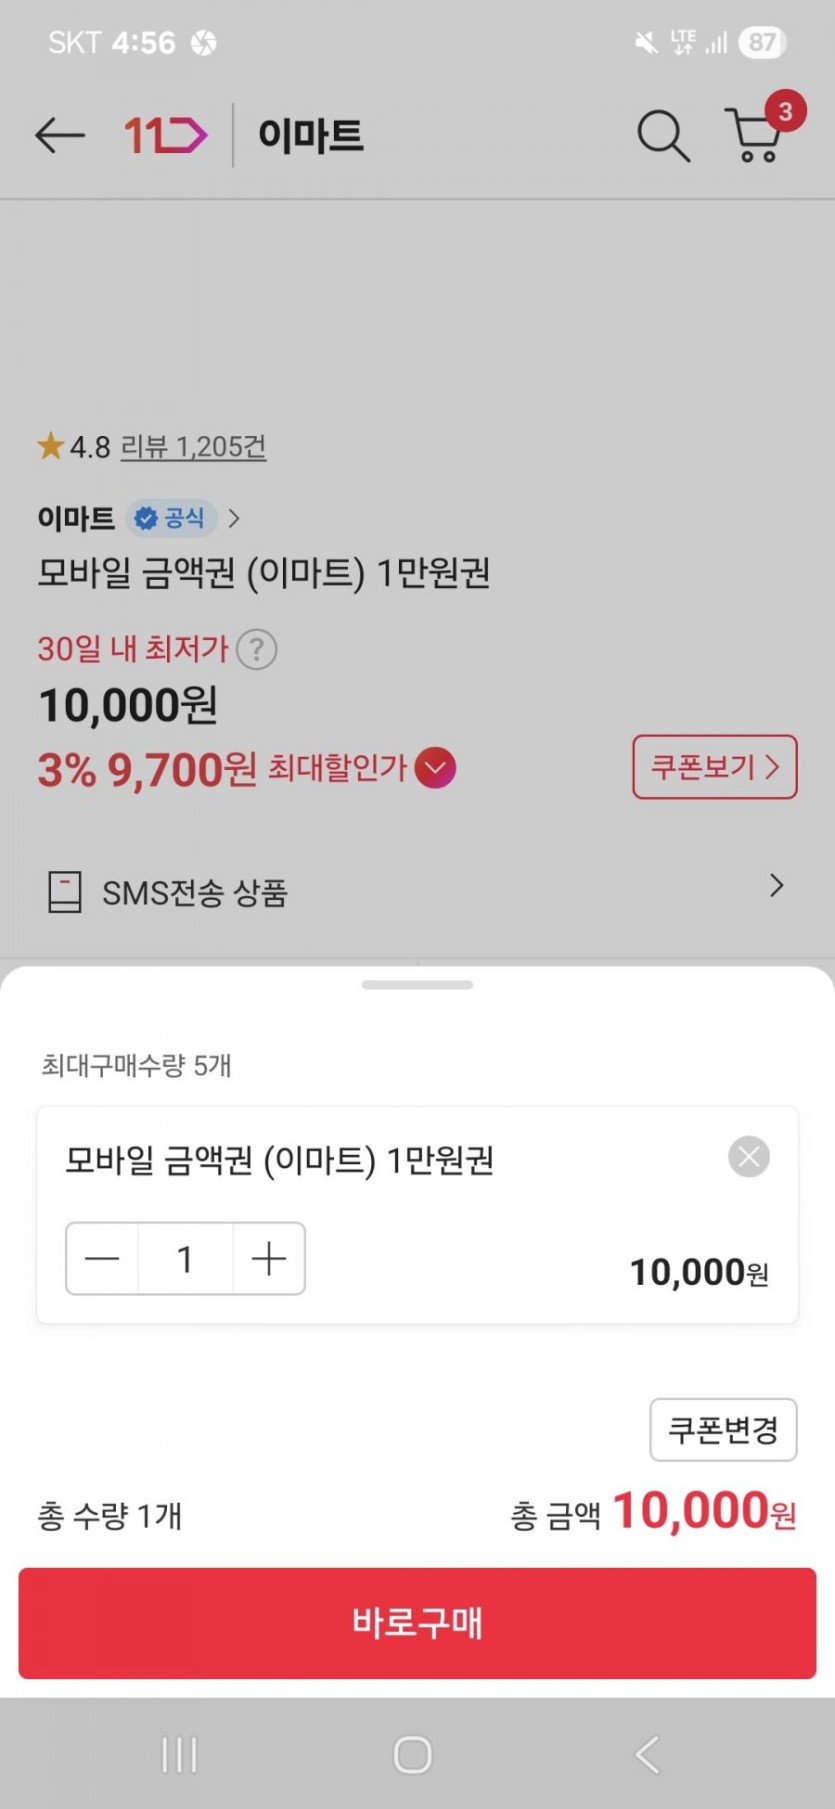835x1809 pixels.
Task: Tap the 쿠폰변경 button
Action: pyautogui.click(x=723, y=1430)
